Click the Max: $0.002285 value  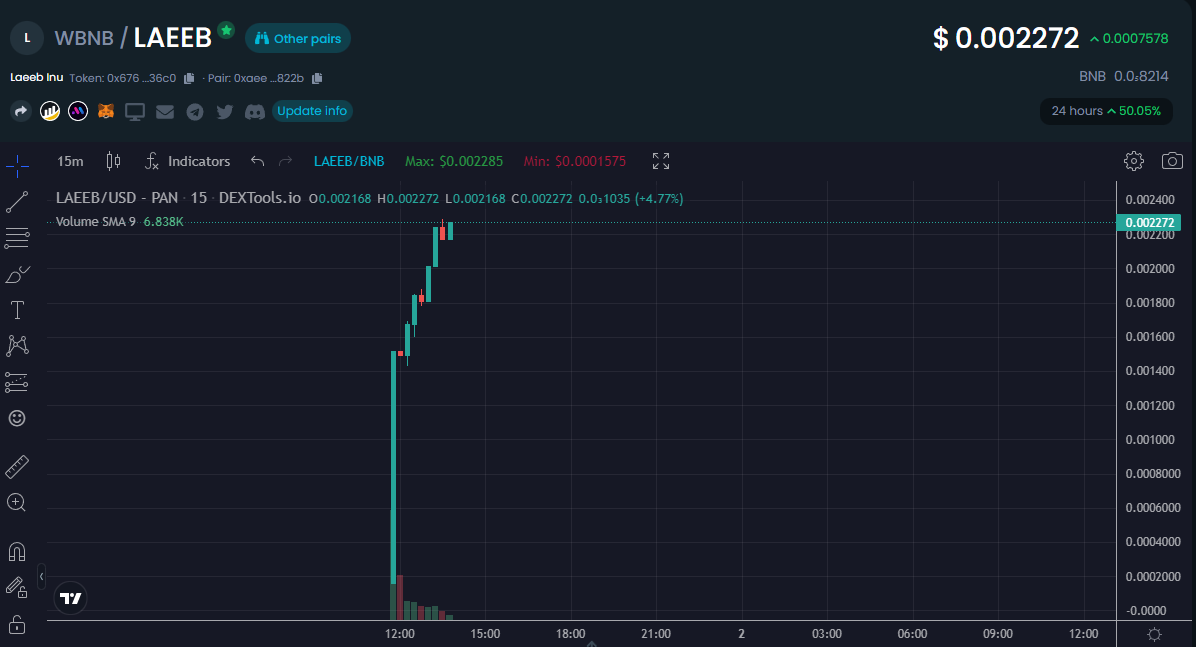(454, 161)
